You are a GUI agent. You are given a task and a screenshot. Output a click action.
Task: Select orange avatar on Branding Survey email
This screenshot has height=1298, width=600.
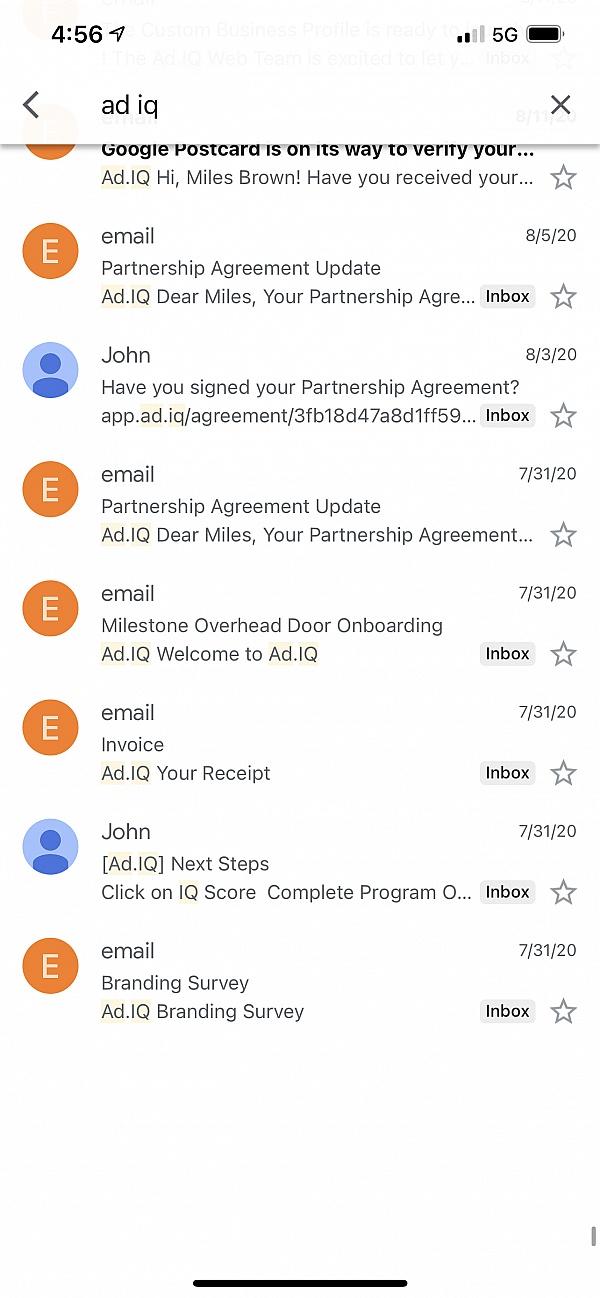tap(50, 966)
